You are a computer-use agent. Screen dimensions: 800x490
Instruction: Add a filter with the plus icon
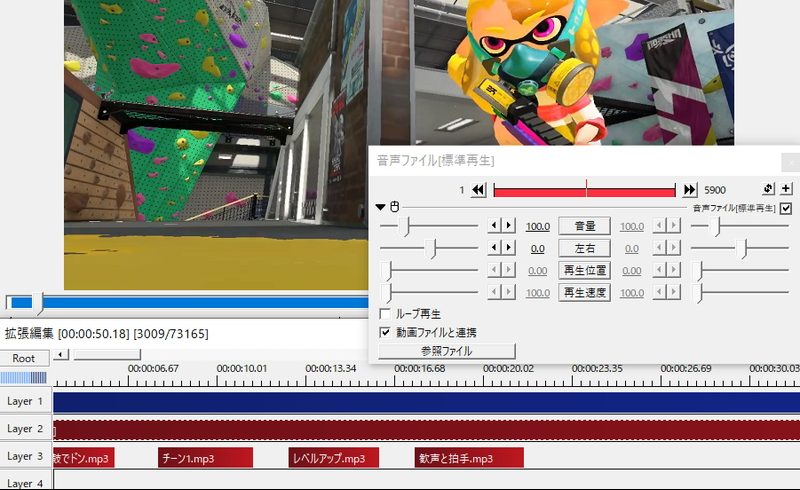[x=786, y=188]
